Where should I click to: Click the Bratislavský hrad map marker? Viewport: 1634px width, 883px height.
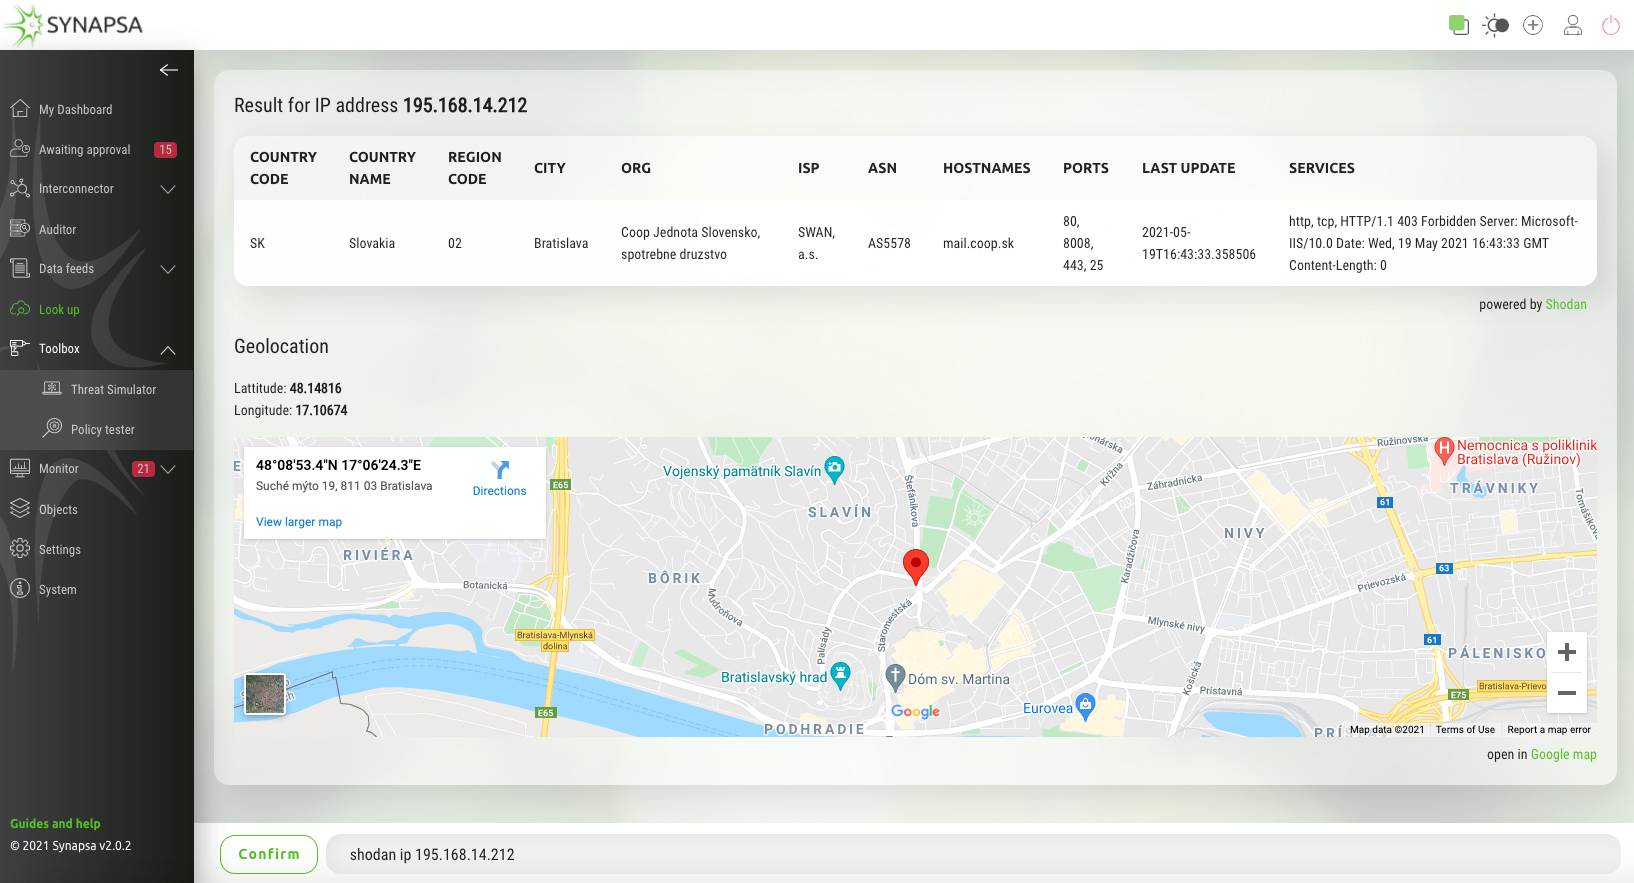pos(841,675)
